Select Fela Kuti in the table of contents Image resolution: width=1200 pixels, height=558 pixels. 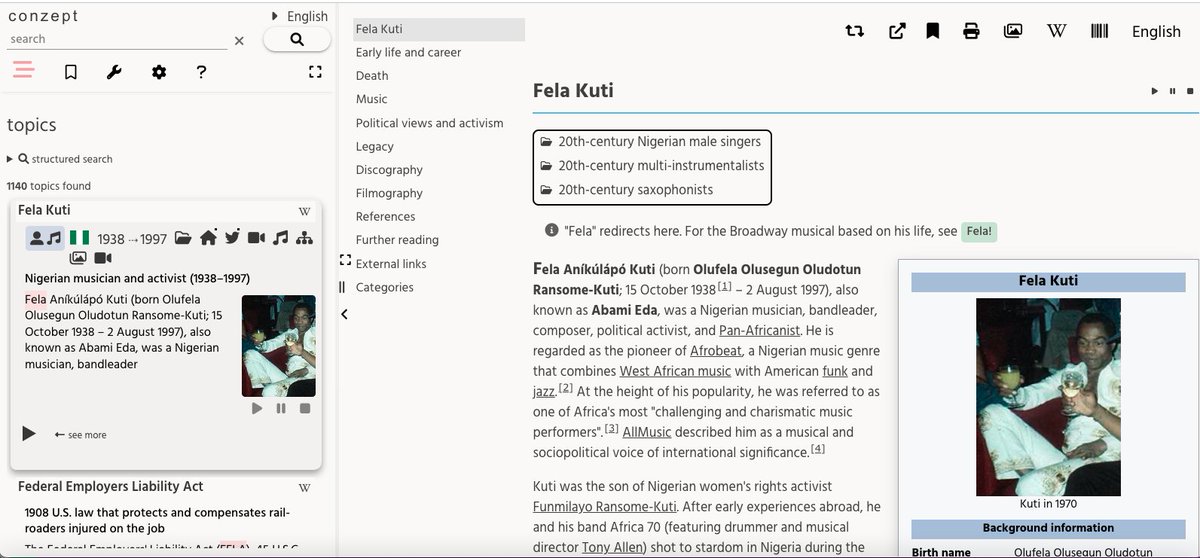(x=438, y=29)
